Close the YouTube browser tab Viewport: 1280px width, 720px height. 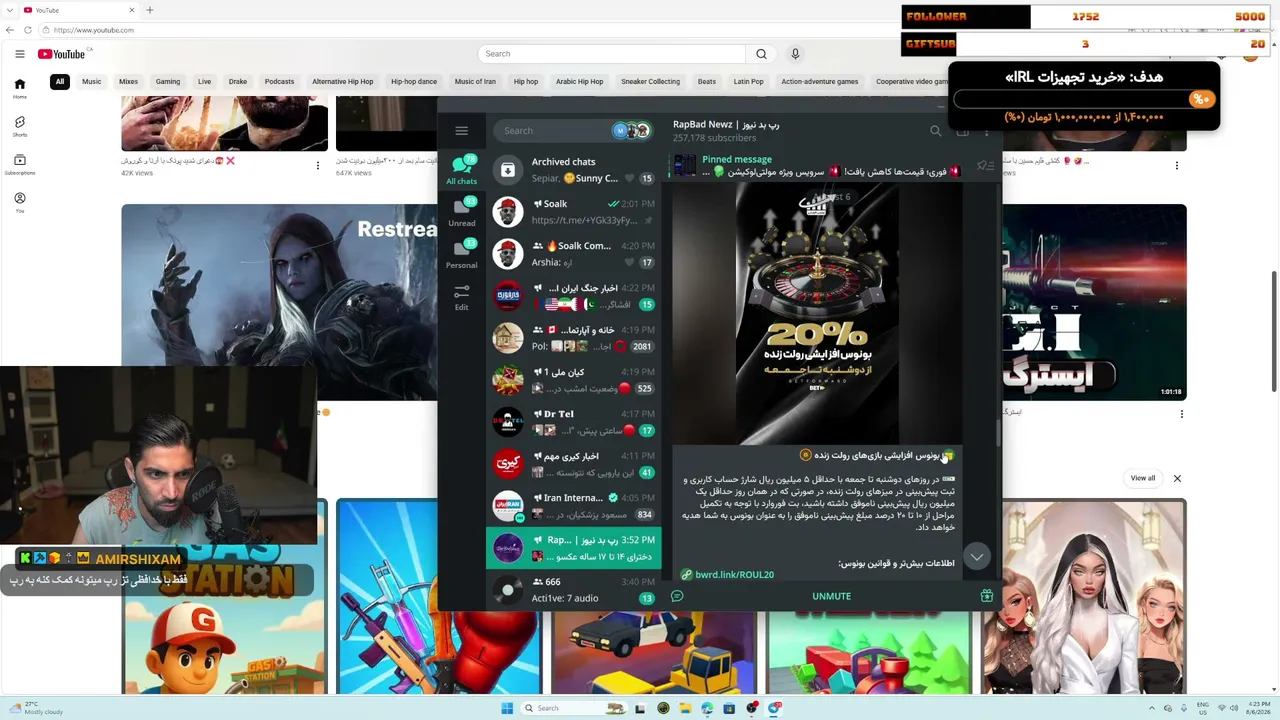(x=132, y=10)
